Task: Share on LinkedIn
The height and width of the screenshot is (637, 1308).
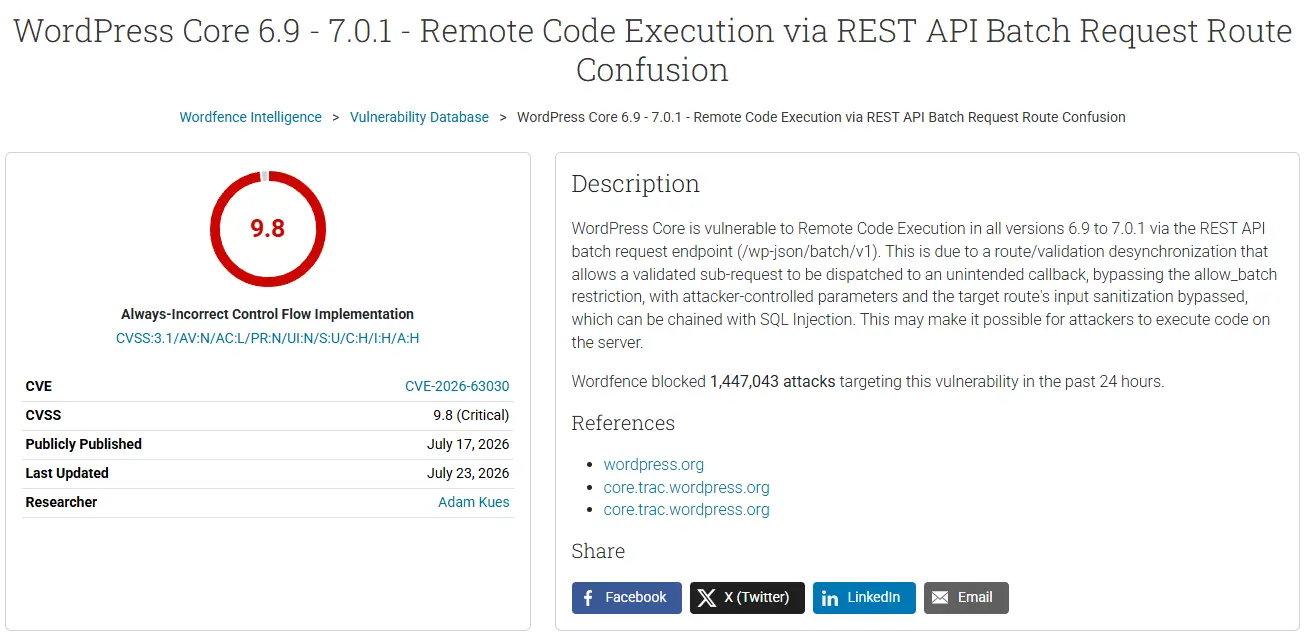Action: (864, 598)
